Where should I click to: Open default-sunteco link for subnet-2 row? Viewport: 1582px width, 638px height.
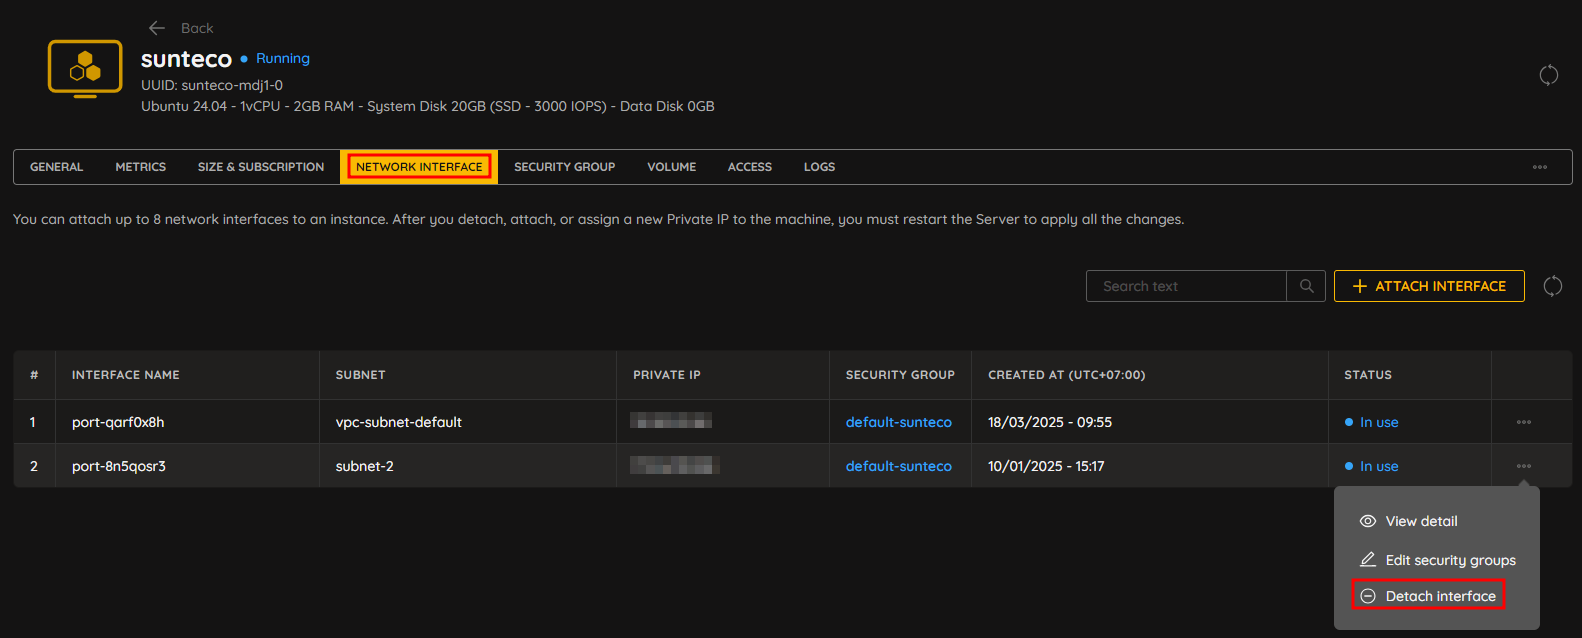[x=898, y=466]
